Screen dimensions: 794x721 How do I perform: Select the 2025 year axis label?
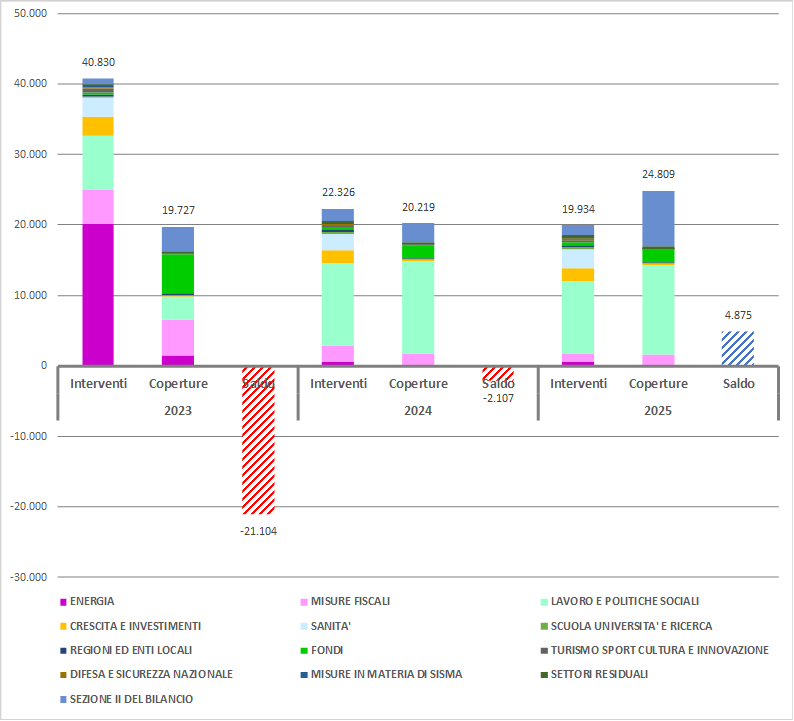pos(658,411)
